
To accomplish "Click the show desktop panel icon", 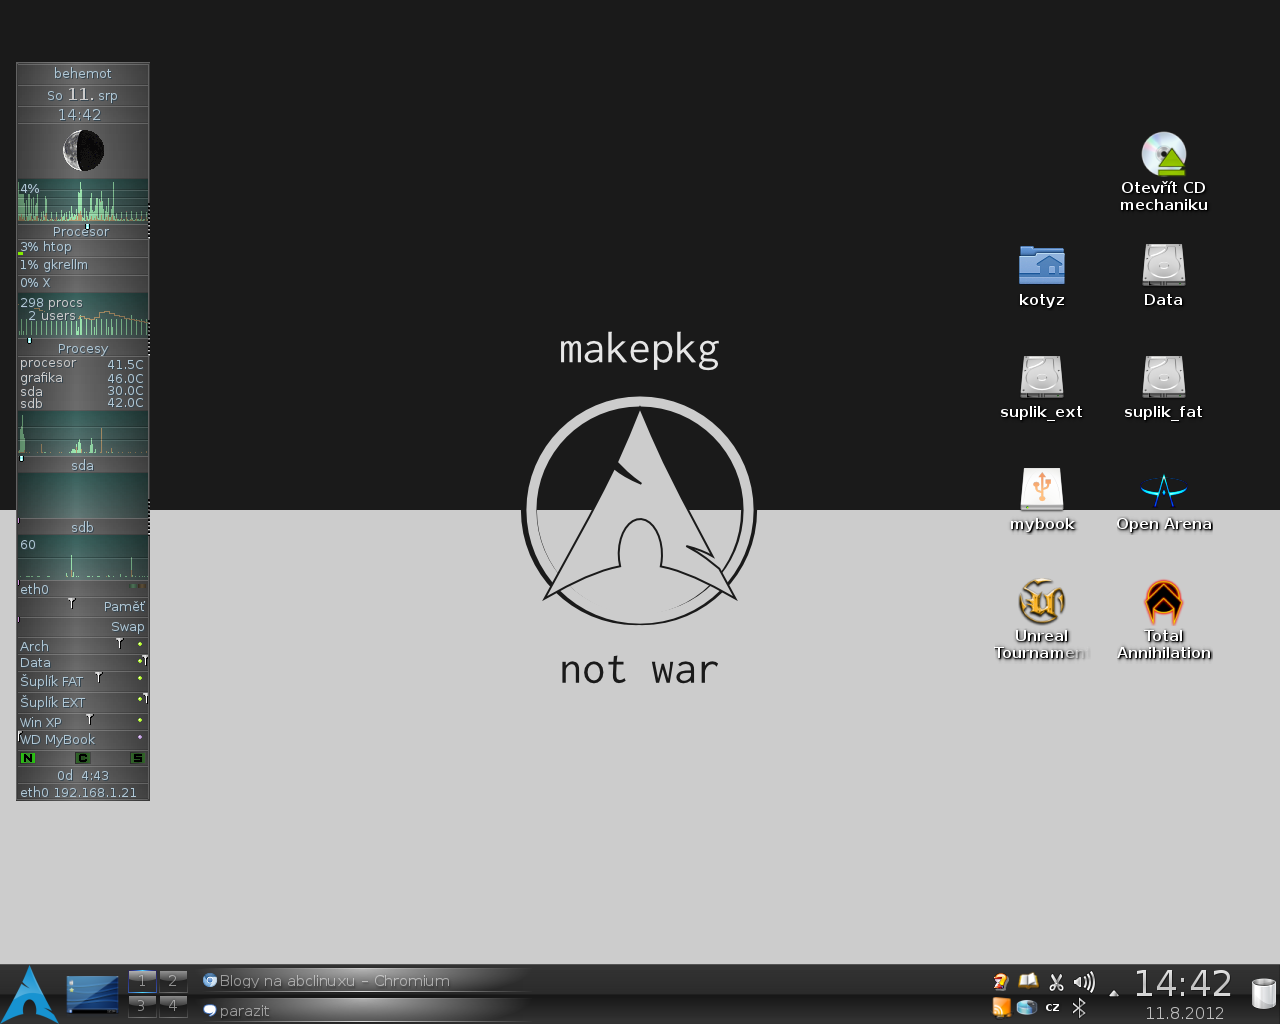I will click(92, 994).
